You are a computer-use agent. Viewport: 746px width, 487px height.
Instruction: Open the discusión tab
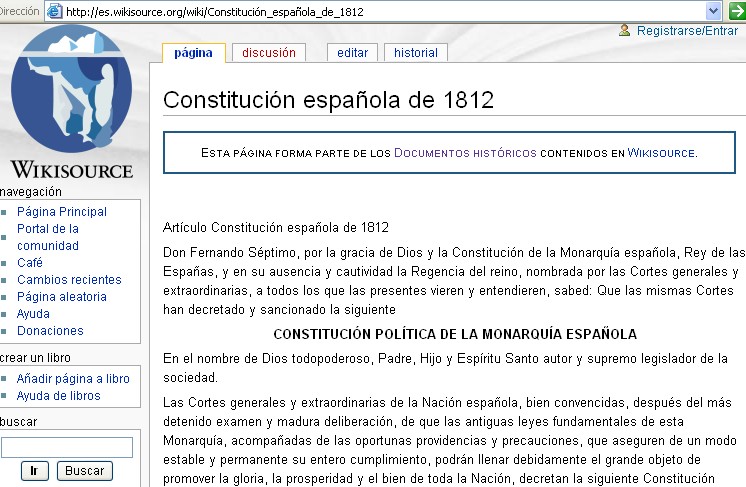pos(269,53)
